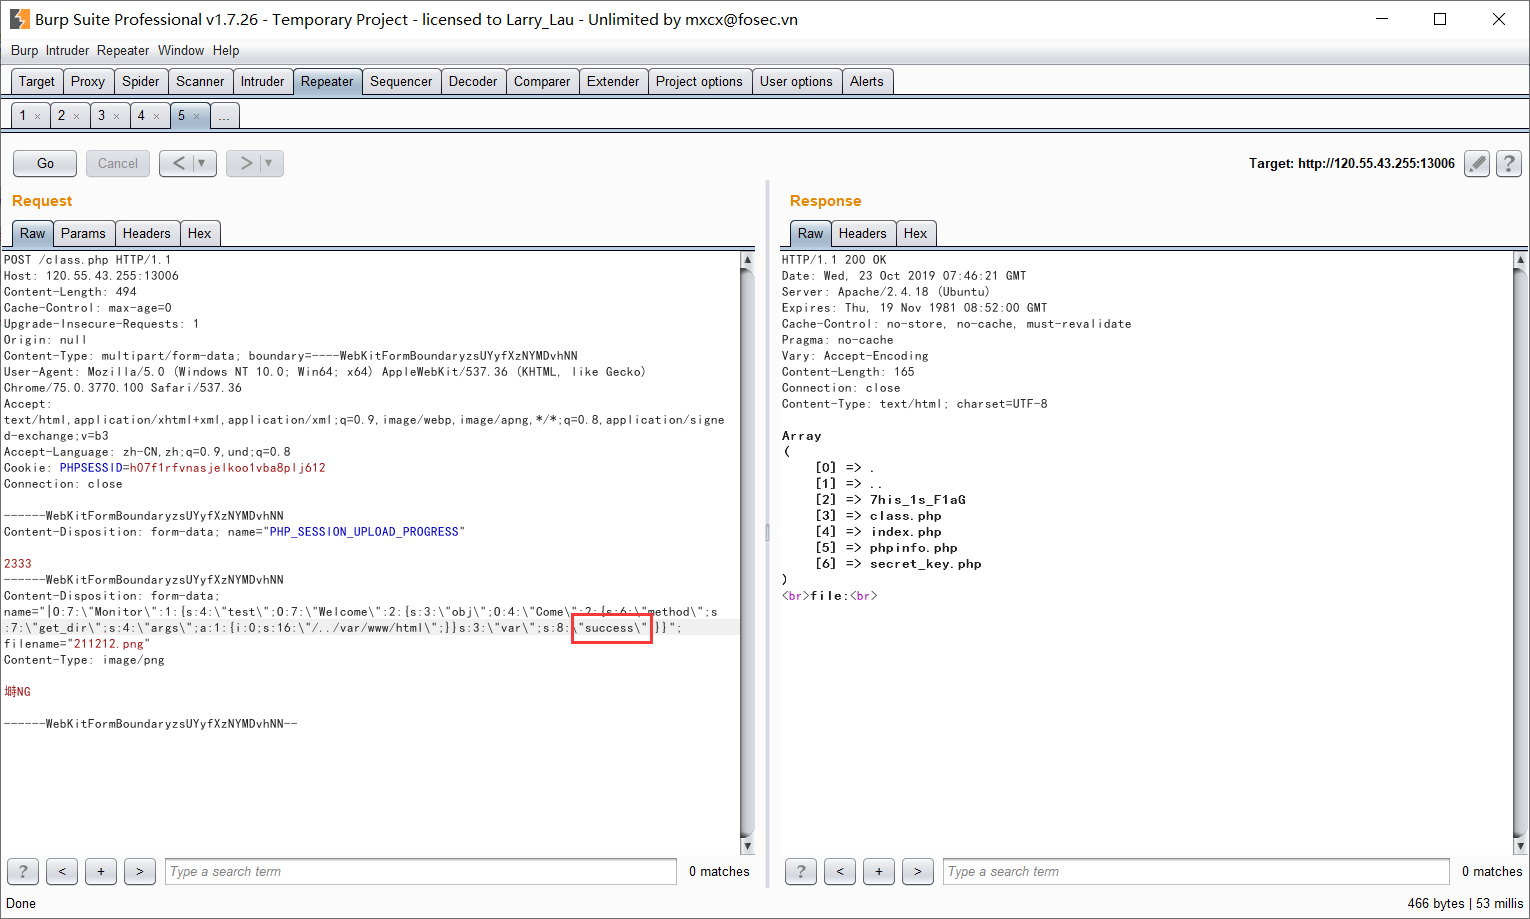
Task: Switch to the Intruder tool tab
Action: (262, 82)
